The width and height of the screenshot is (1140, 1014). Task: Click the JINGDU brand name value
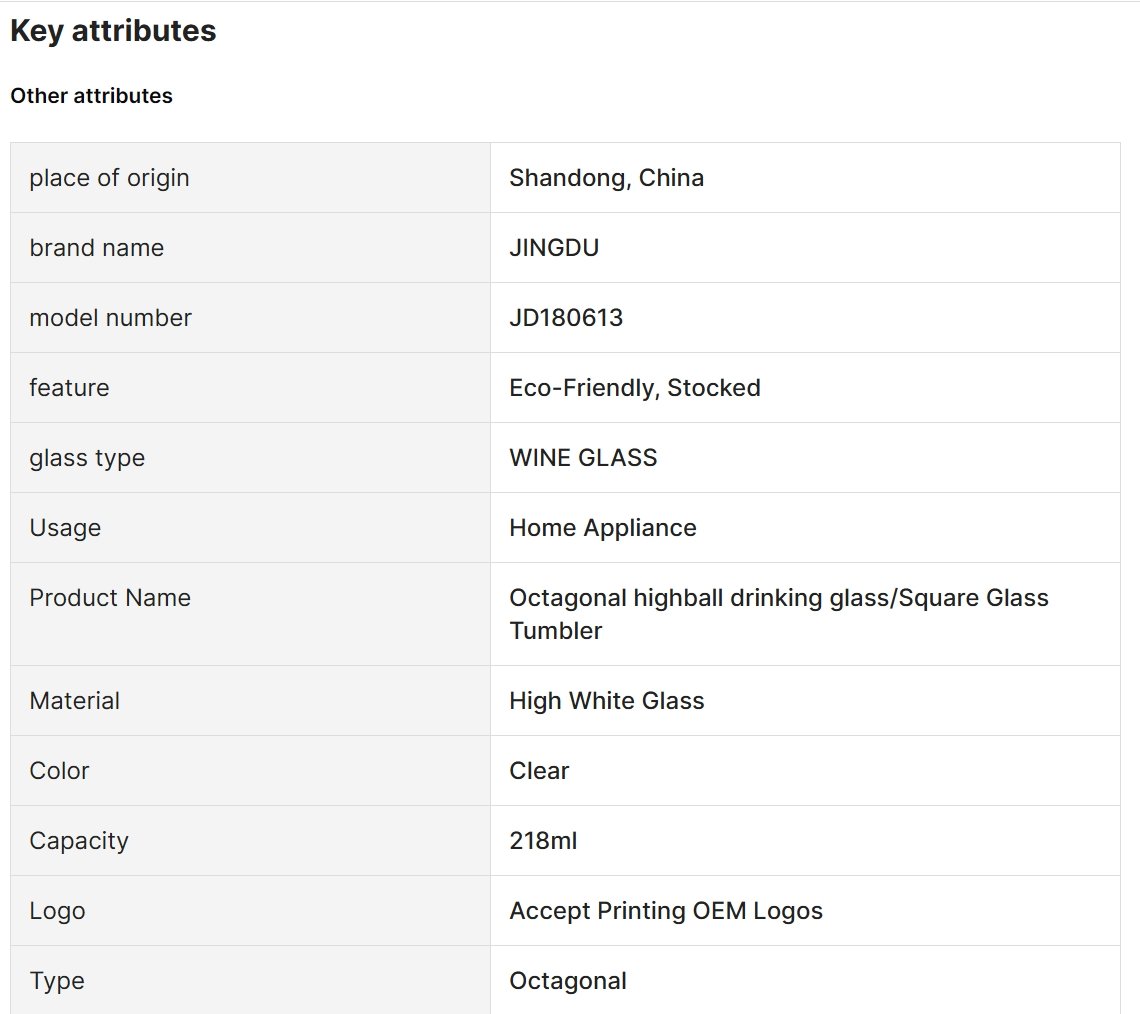[x=554, y=248]
